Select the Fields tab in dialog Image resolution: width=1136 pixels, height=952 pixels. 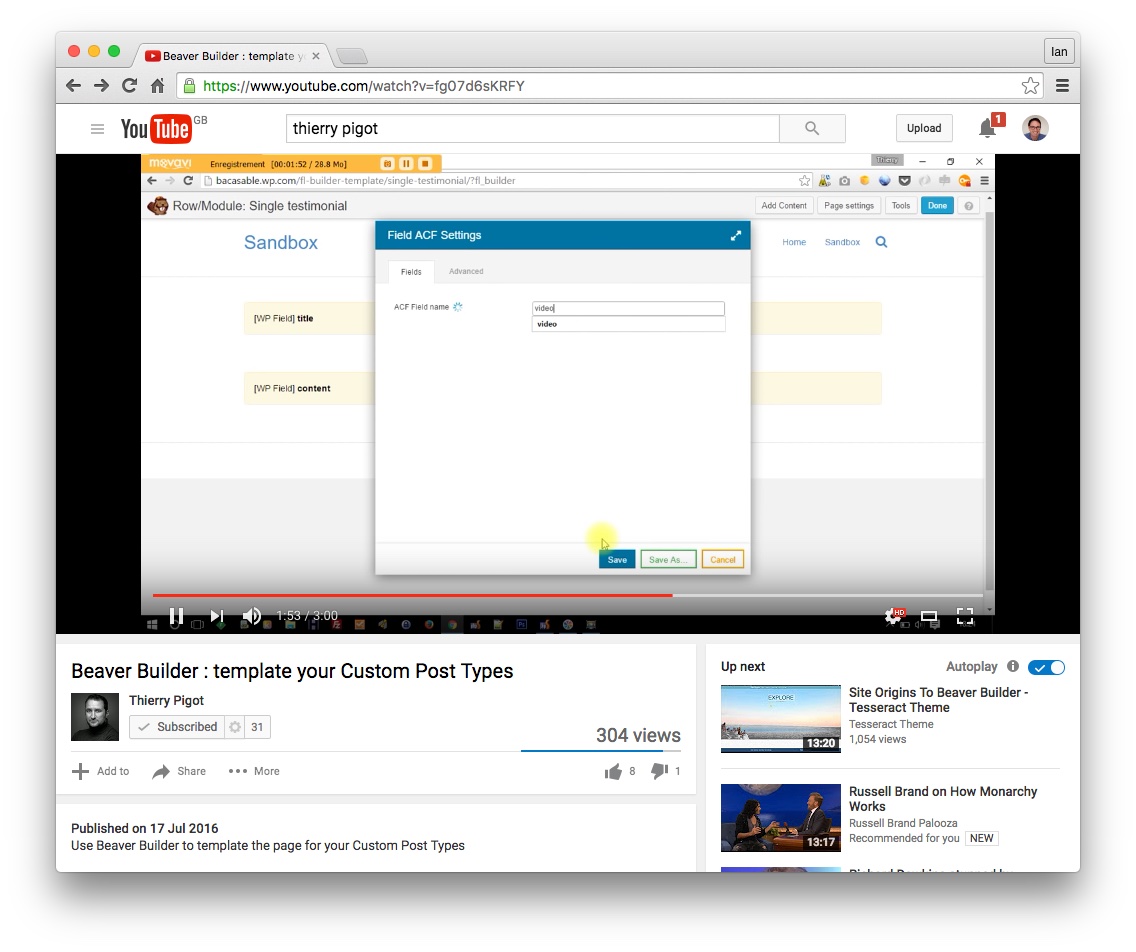[411, 272]
